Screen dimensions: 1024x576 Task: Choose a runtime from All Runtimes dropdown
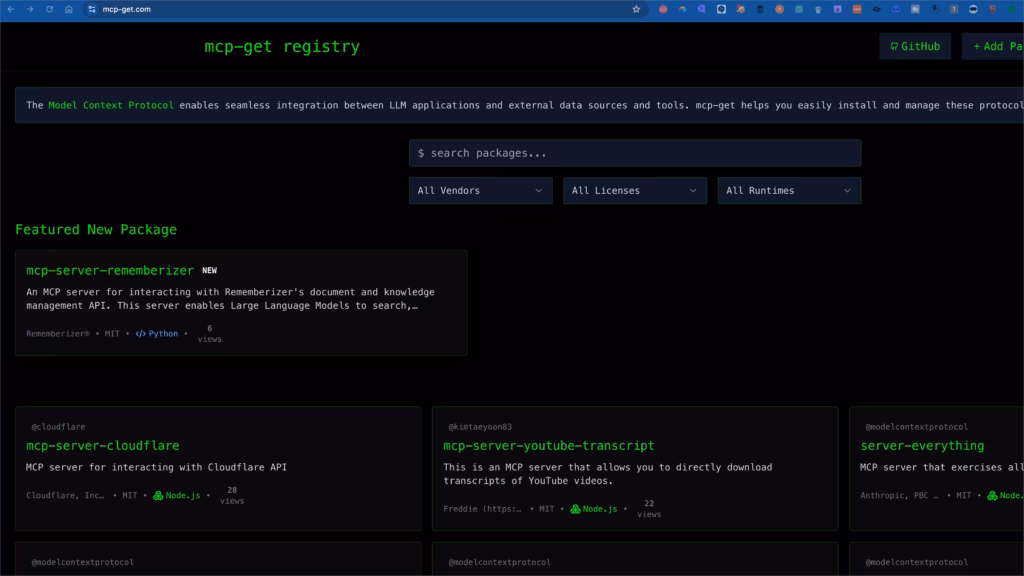click(x=789, y=191)
